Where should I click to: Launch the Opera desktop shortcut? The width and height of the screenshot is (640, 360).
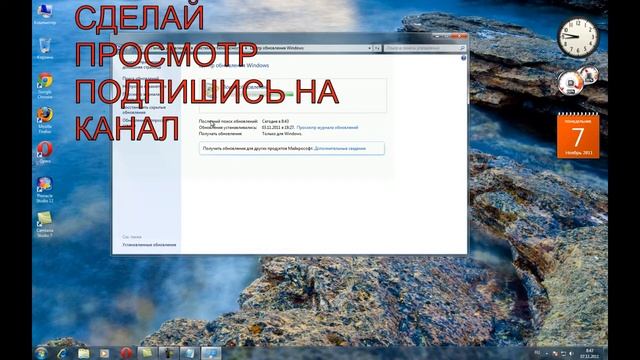coord(45,152)
